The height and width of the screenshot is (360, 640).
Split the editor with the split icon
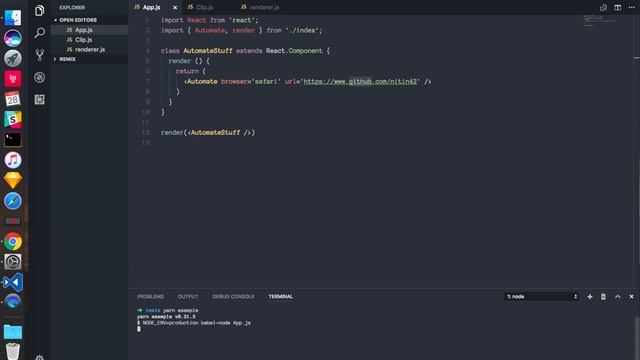618,8
